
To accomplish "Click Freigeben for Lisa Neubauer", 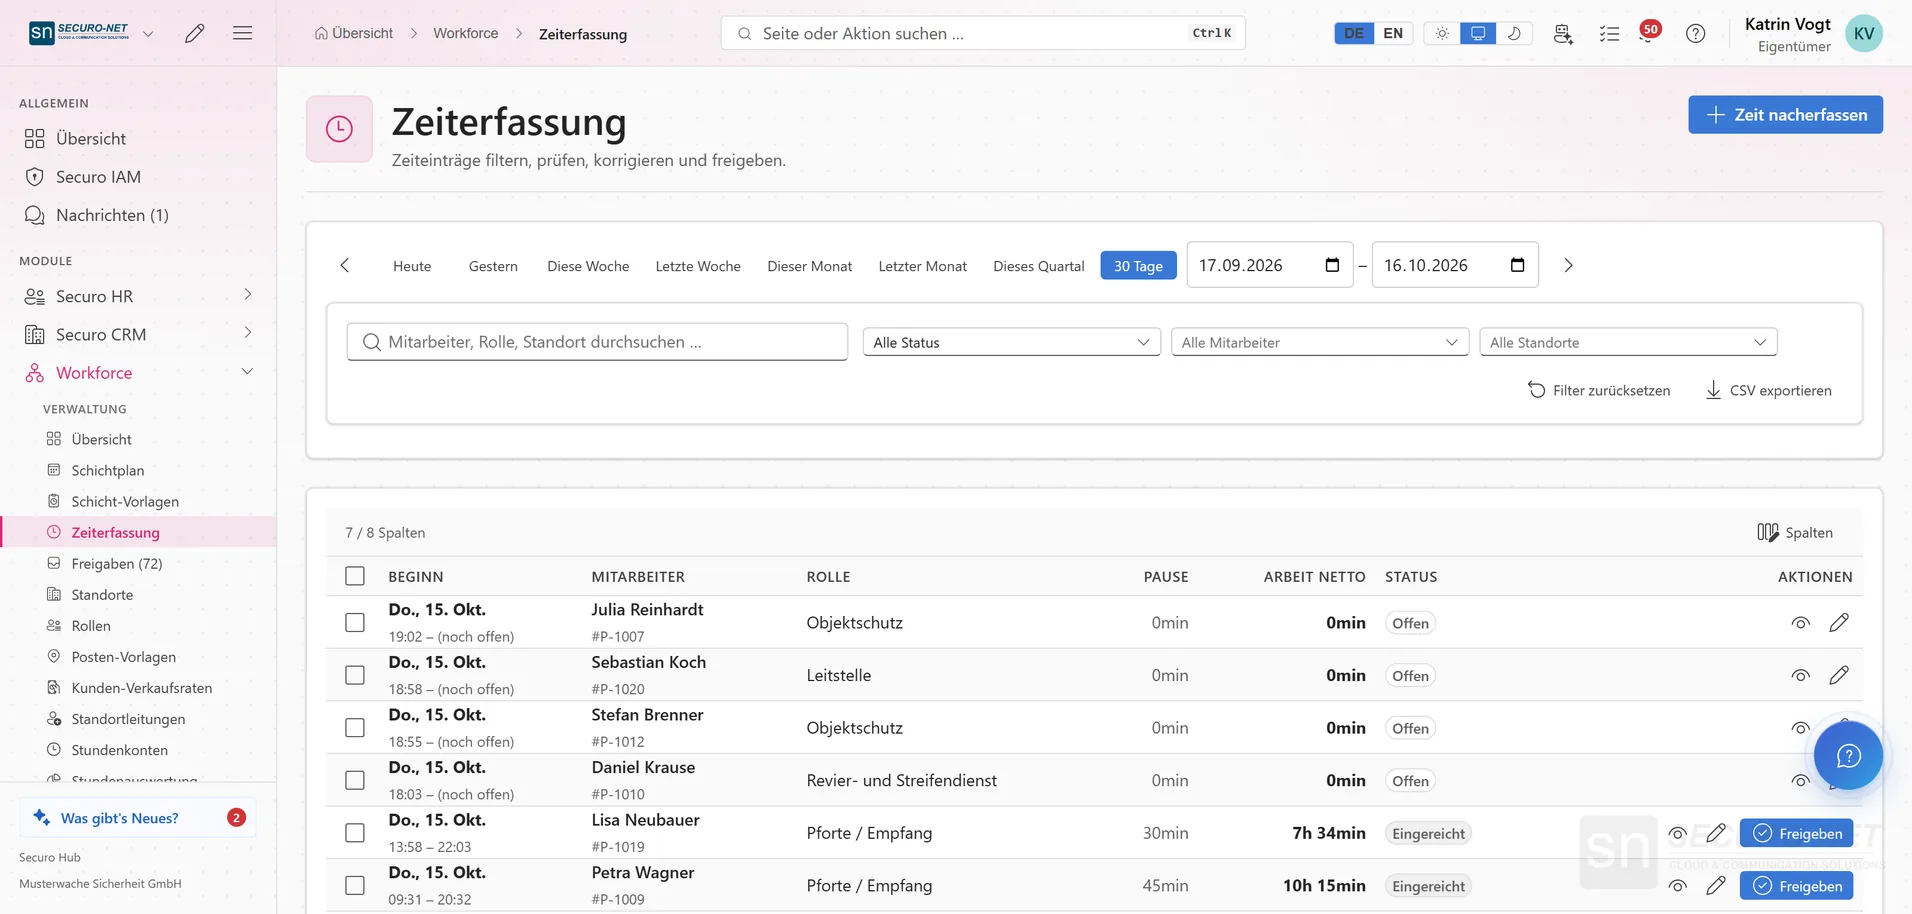I will [1796, 833].
